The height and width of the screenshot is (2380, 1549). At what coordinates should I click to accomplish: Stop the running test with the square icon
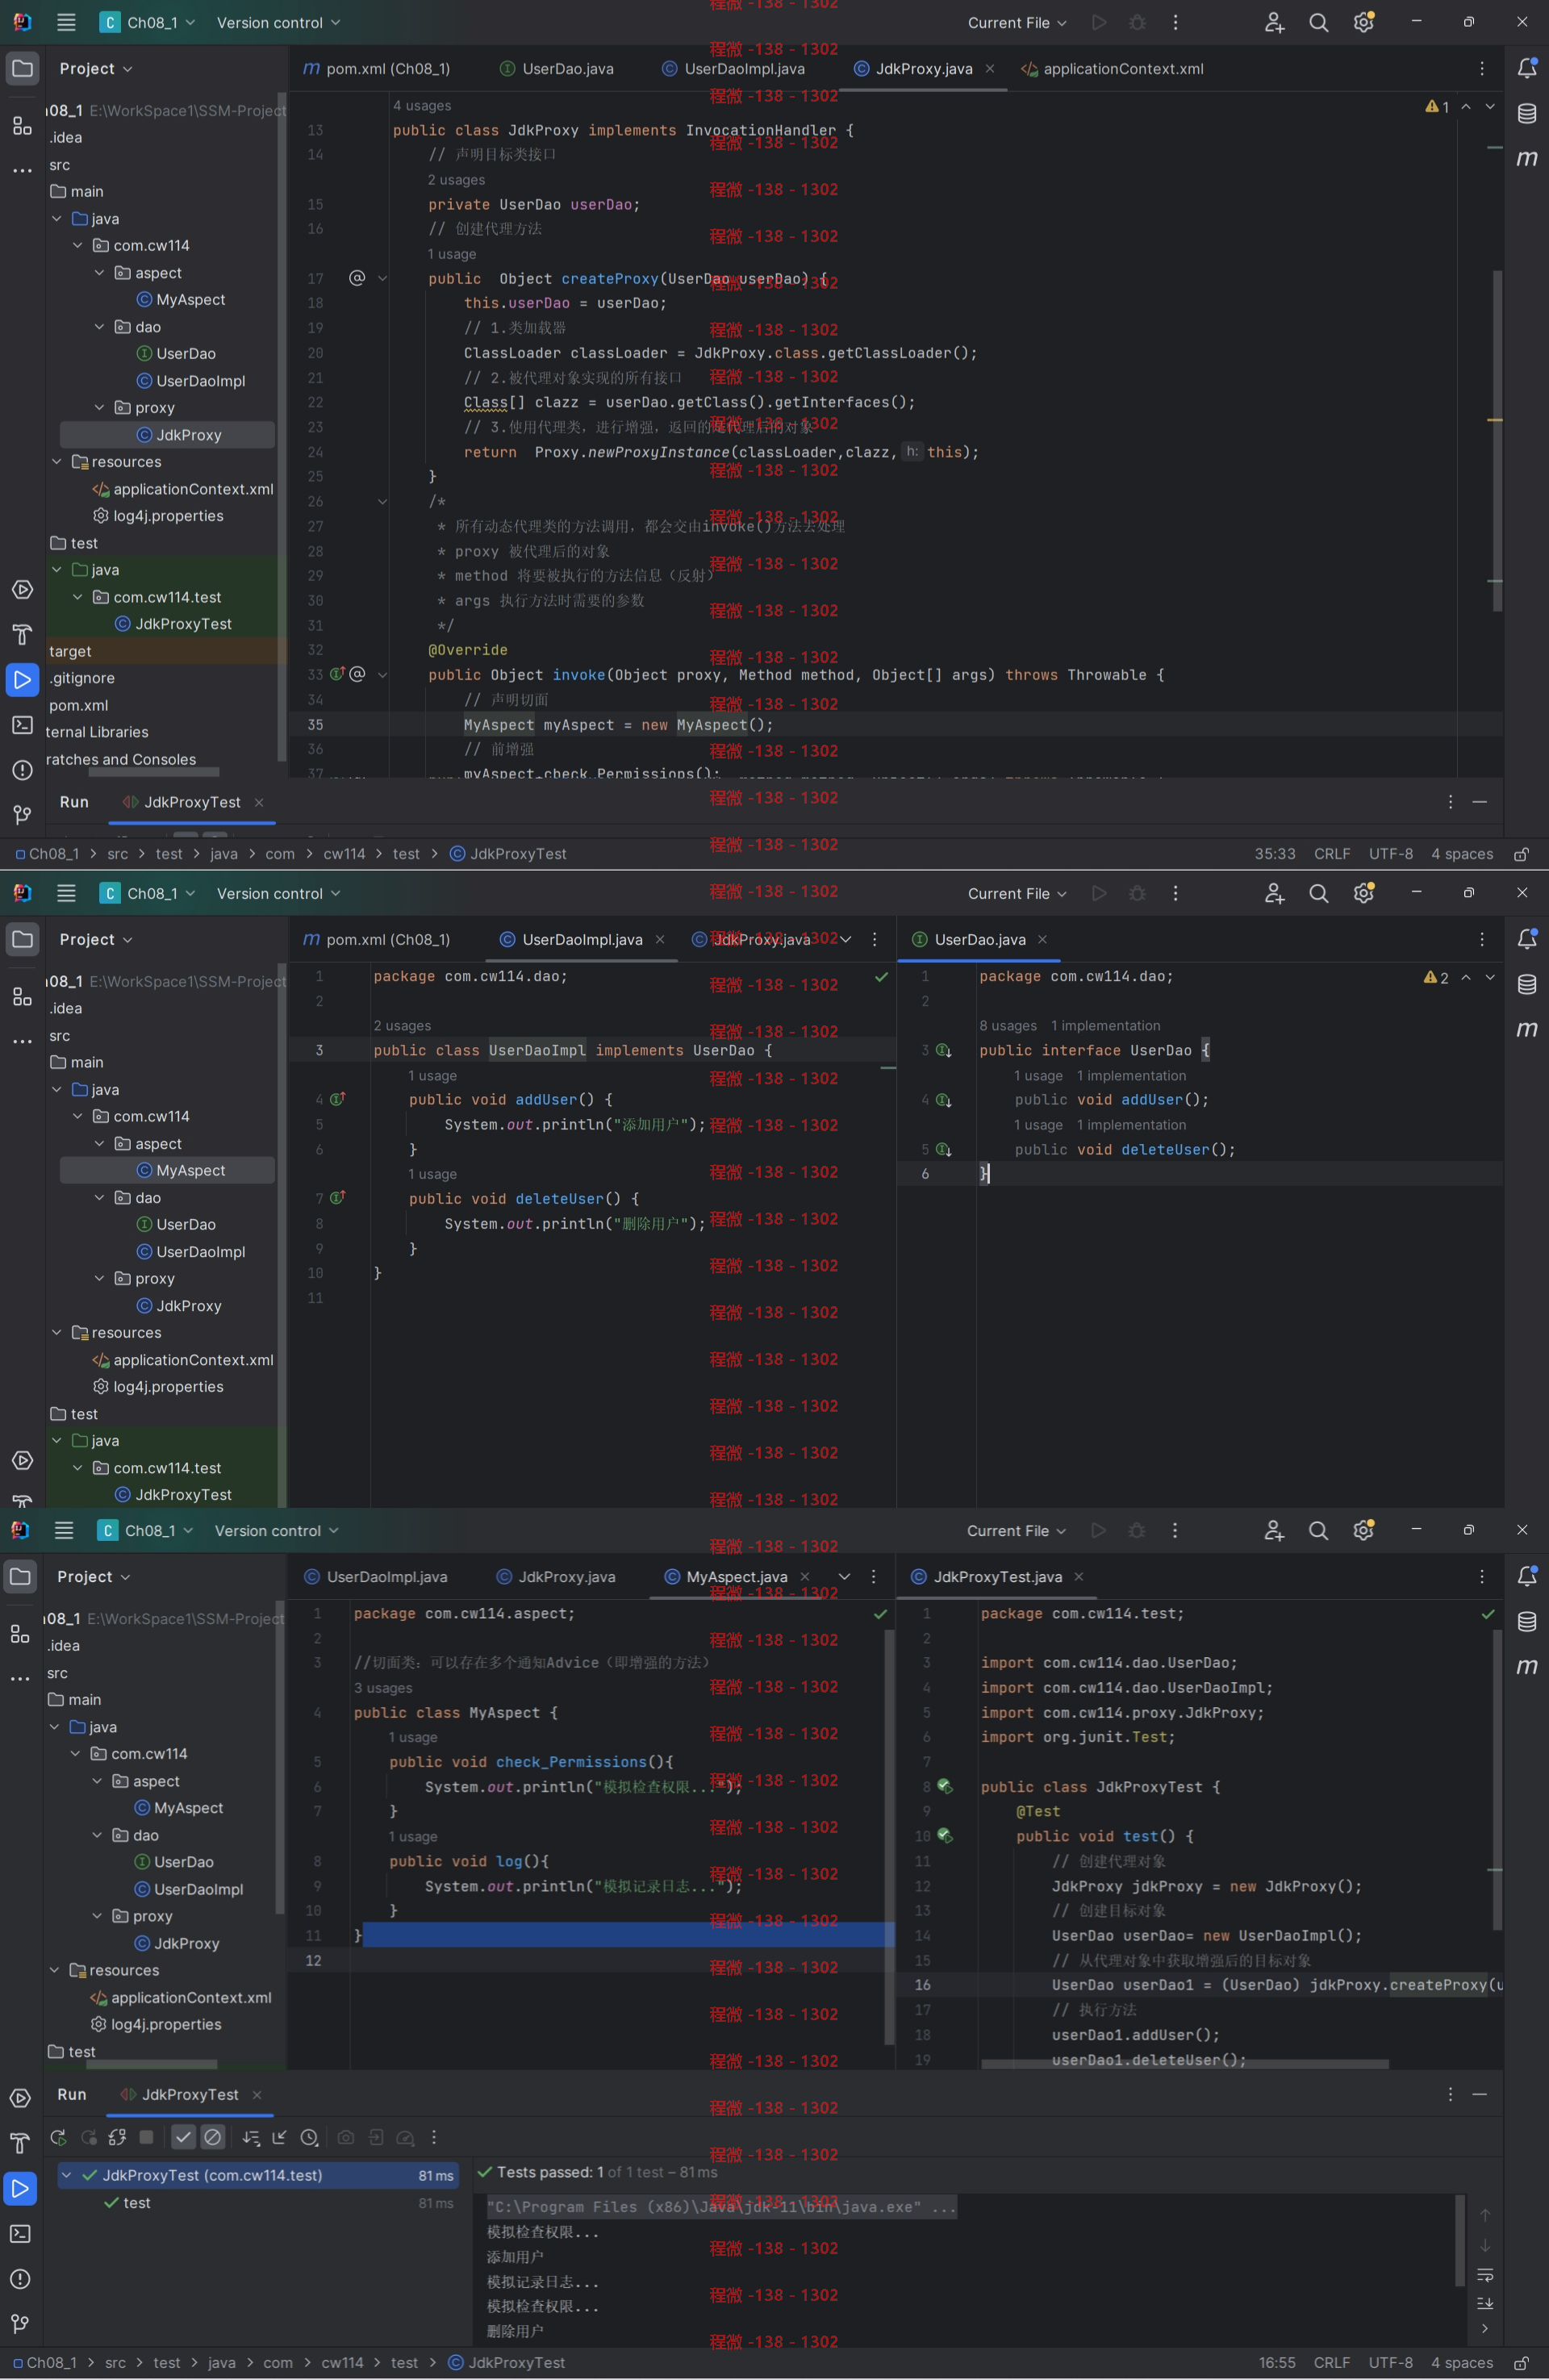146,2137
